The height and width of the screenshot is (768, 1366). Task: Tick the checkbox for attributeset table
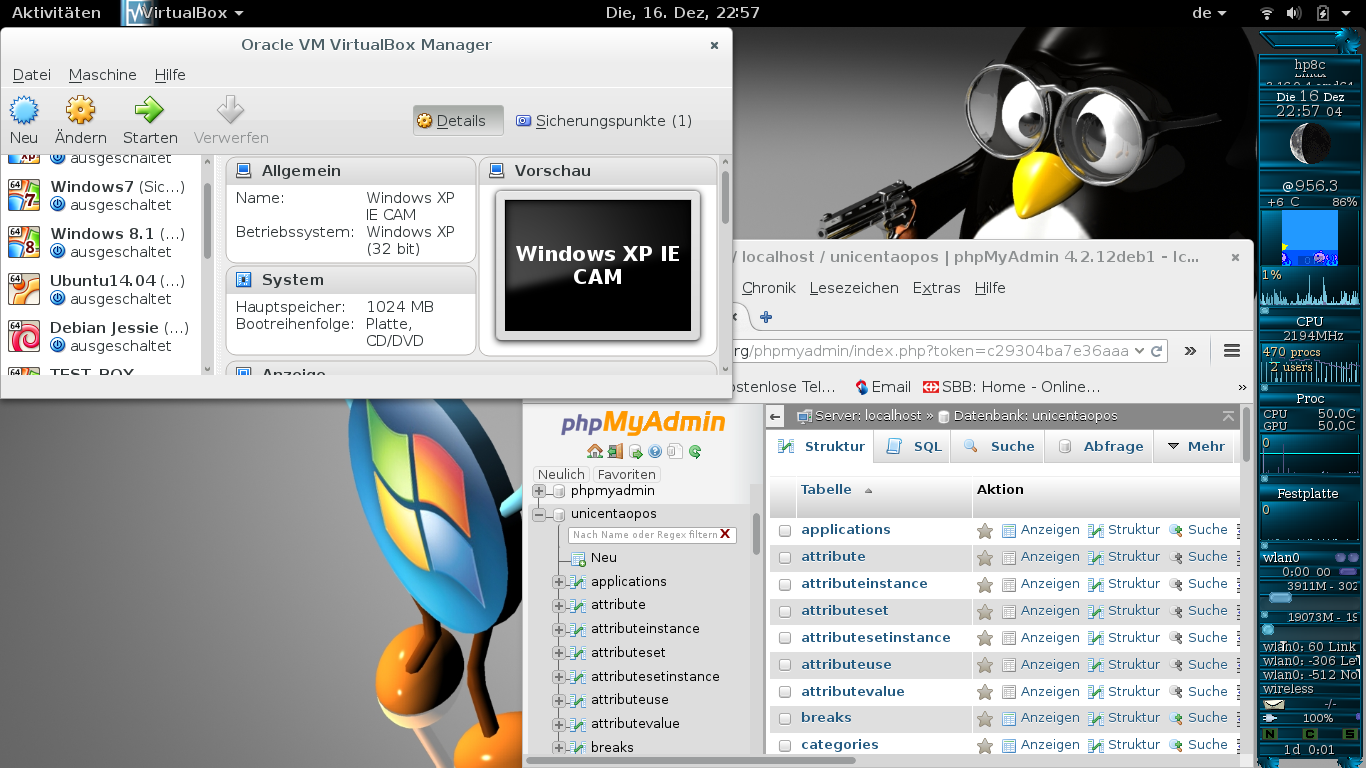point(785,612)
